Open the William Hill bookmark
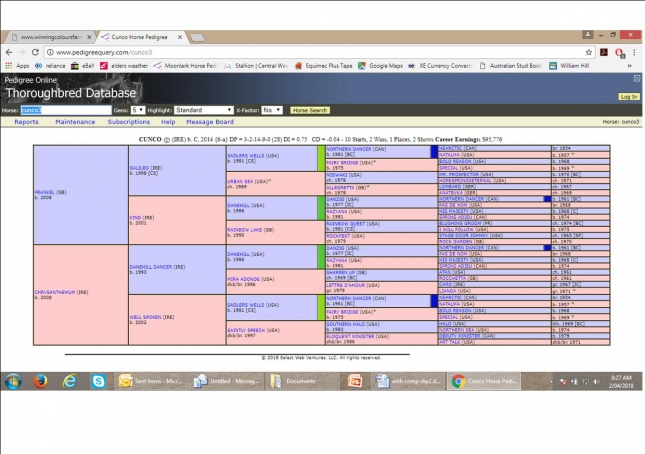 (569, 66)
